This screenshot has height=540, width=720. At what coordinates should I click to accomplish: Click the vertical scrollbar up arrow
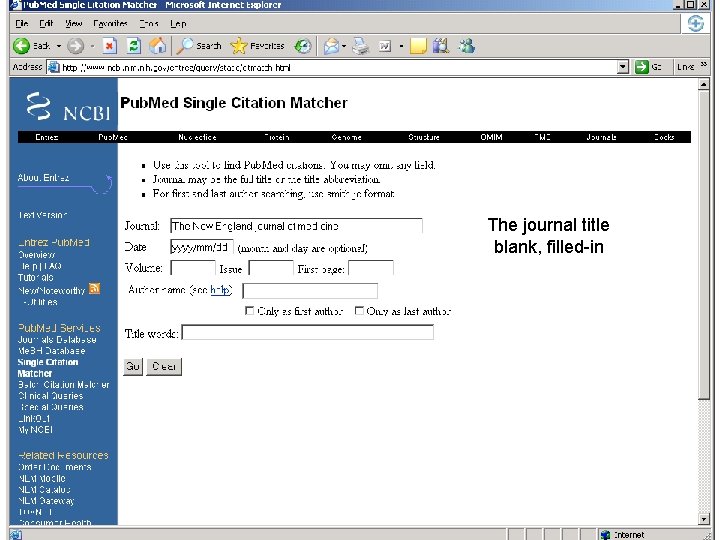(703, 84)
